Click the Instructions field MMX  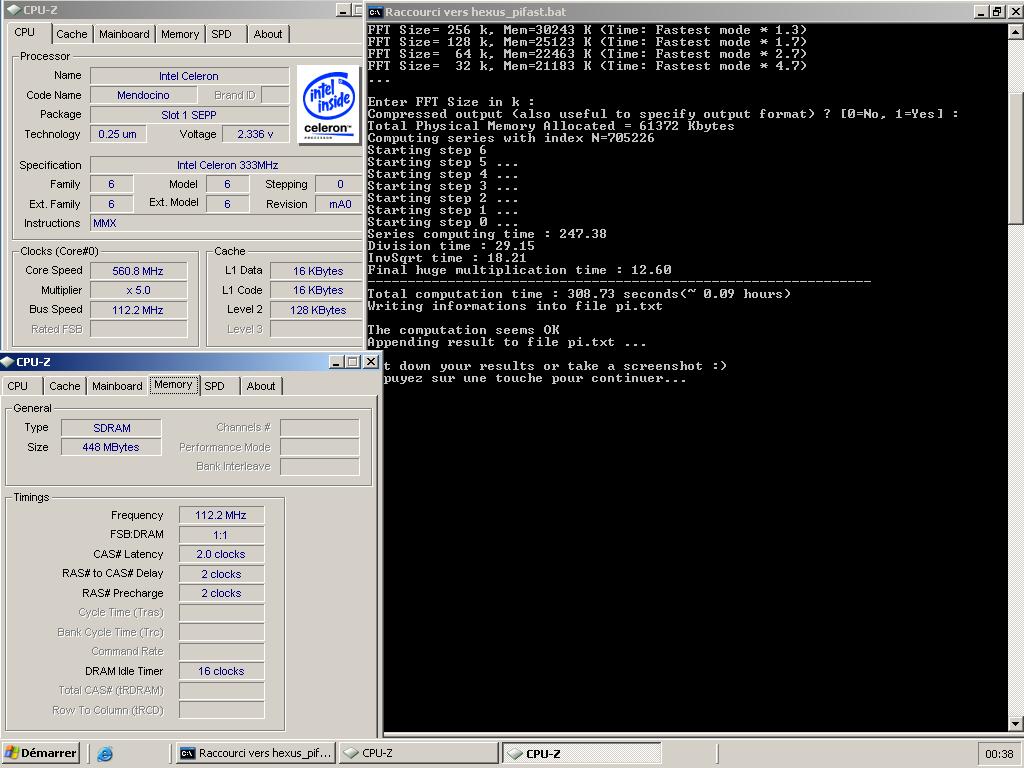coord(227,223)
